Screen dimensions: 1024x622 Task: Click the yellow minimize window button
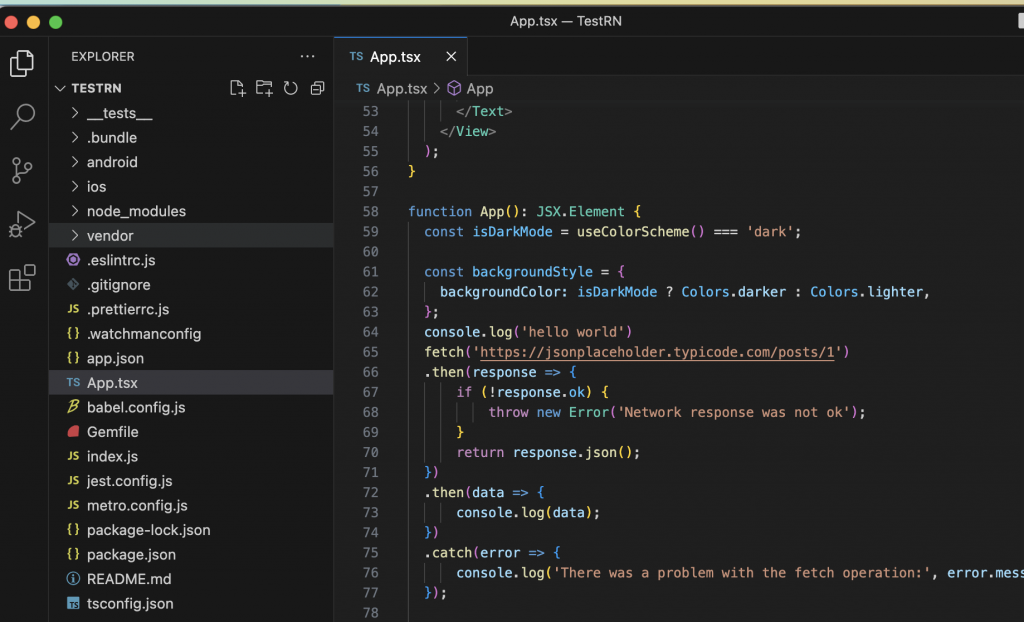click(33, 22)
